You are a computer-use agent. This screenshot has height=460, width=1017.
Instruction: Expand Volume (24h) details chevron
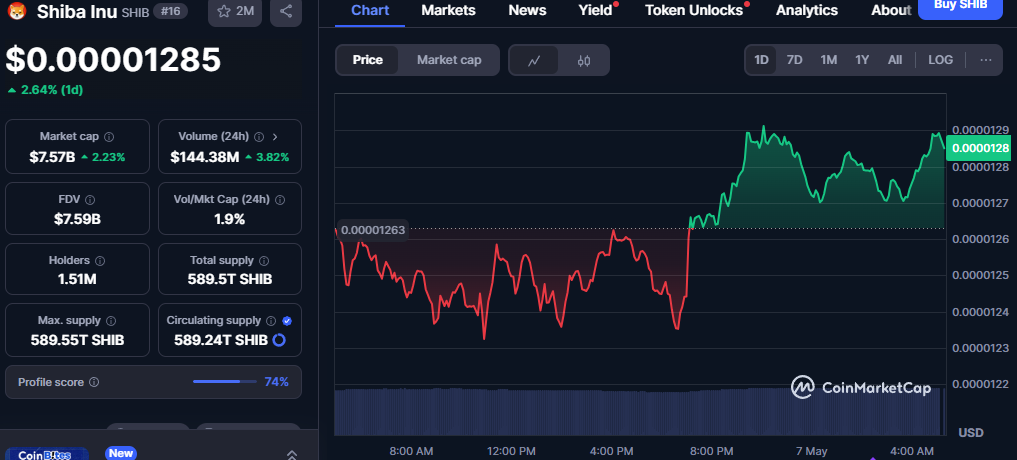coord(275,137)
